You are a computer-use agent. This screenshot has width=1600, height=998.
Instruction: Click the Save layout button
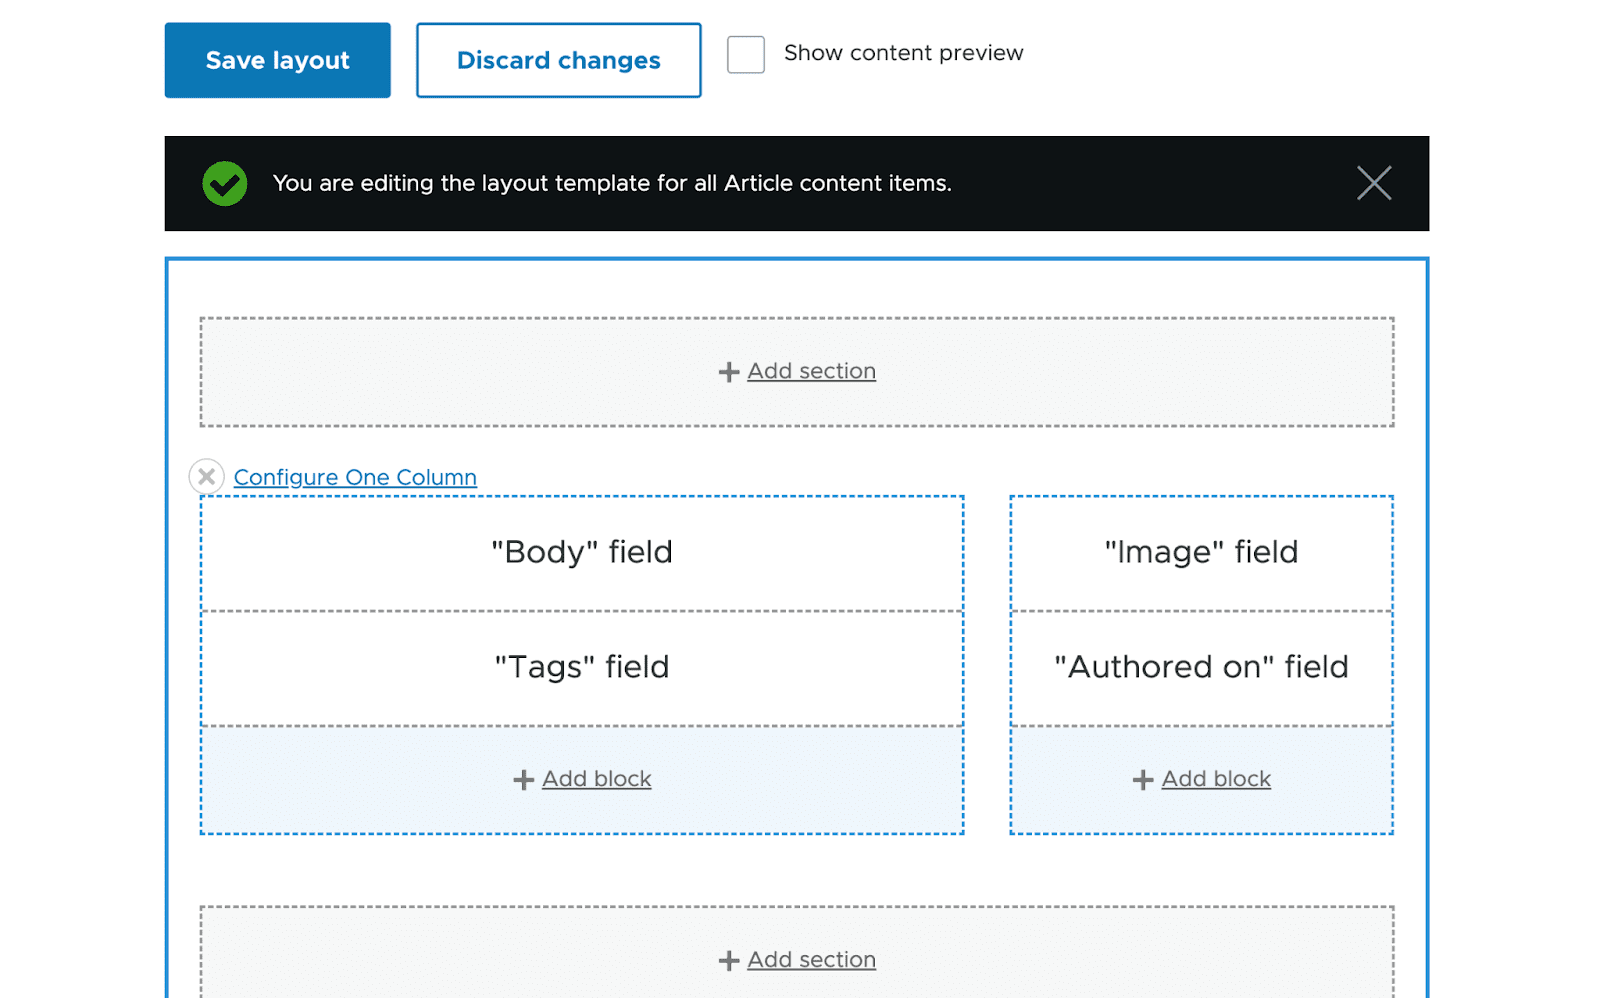tap(277, 60)
